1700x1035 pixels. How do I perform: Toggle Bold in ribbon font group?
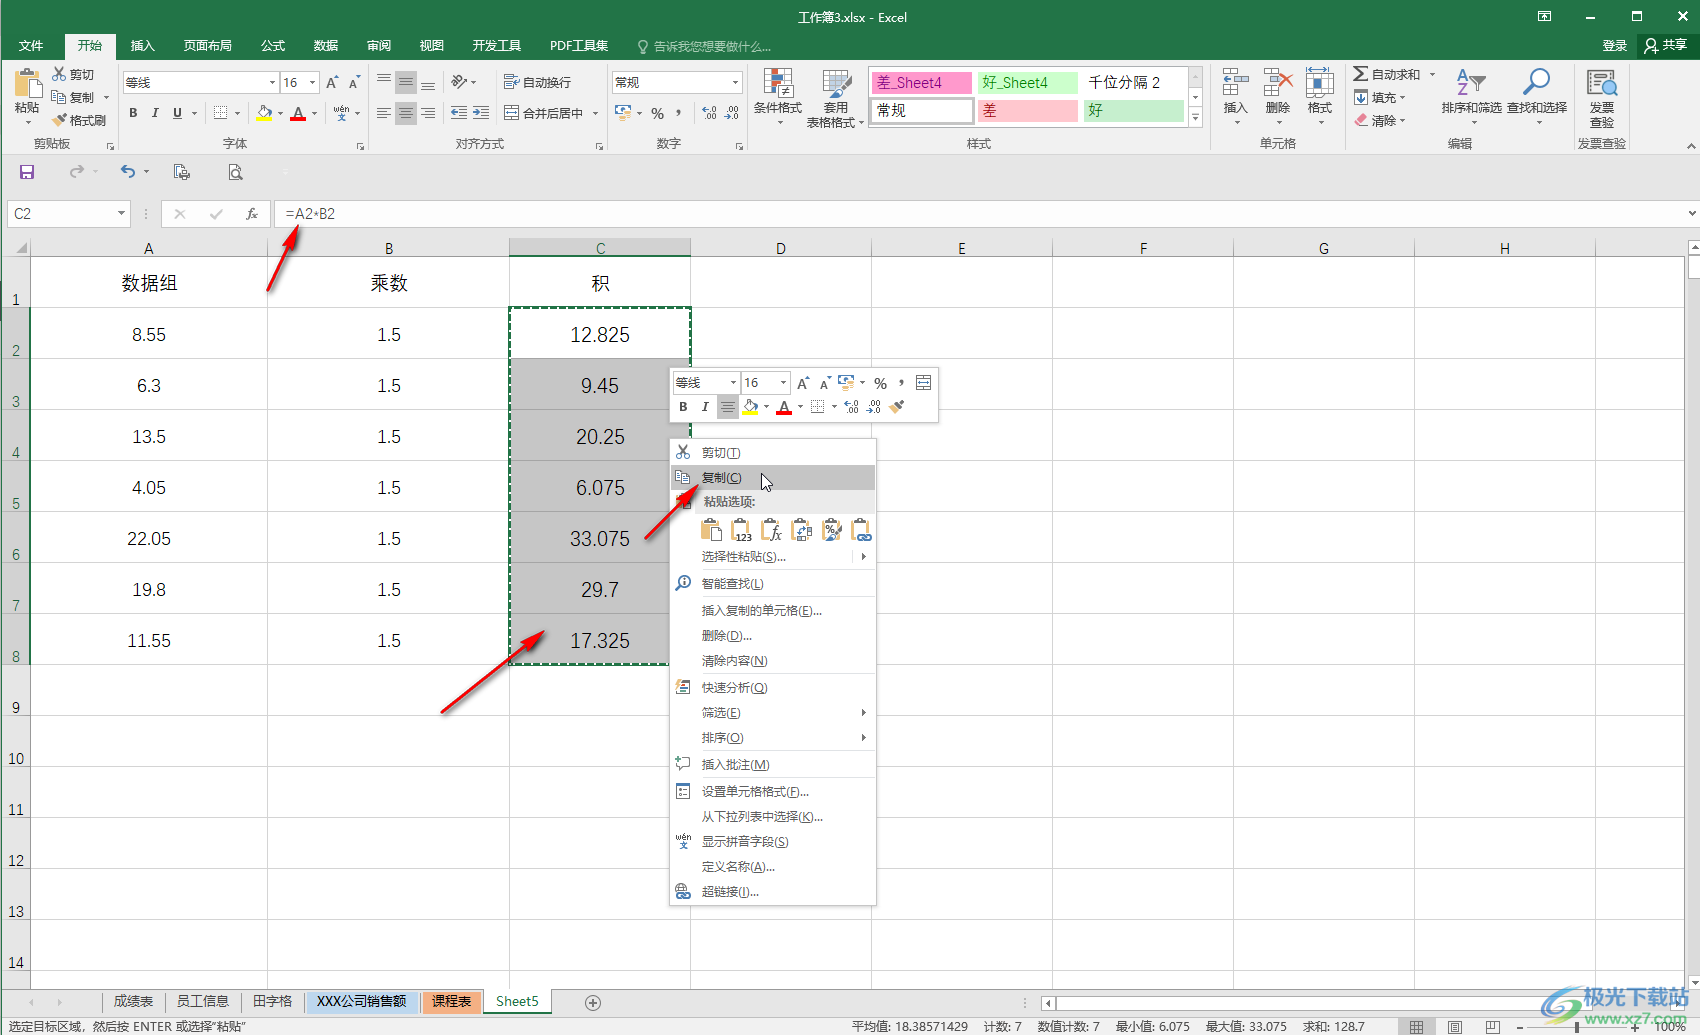(133, 113)
